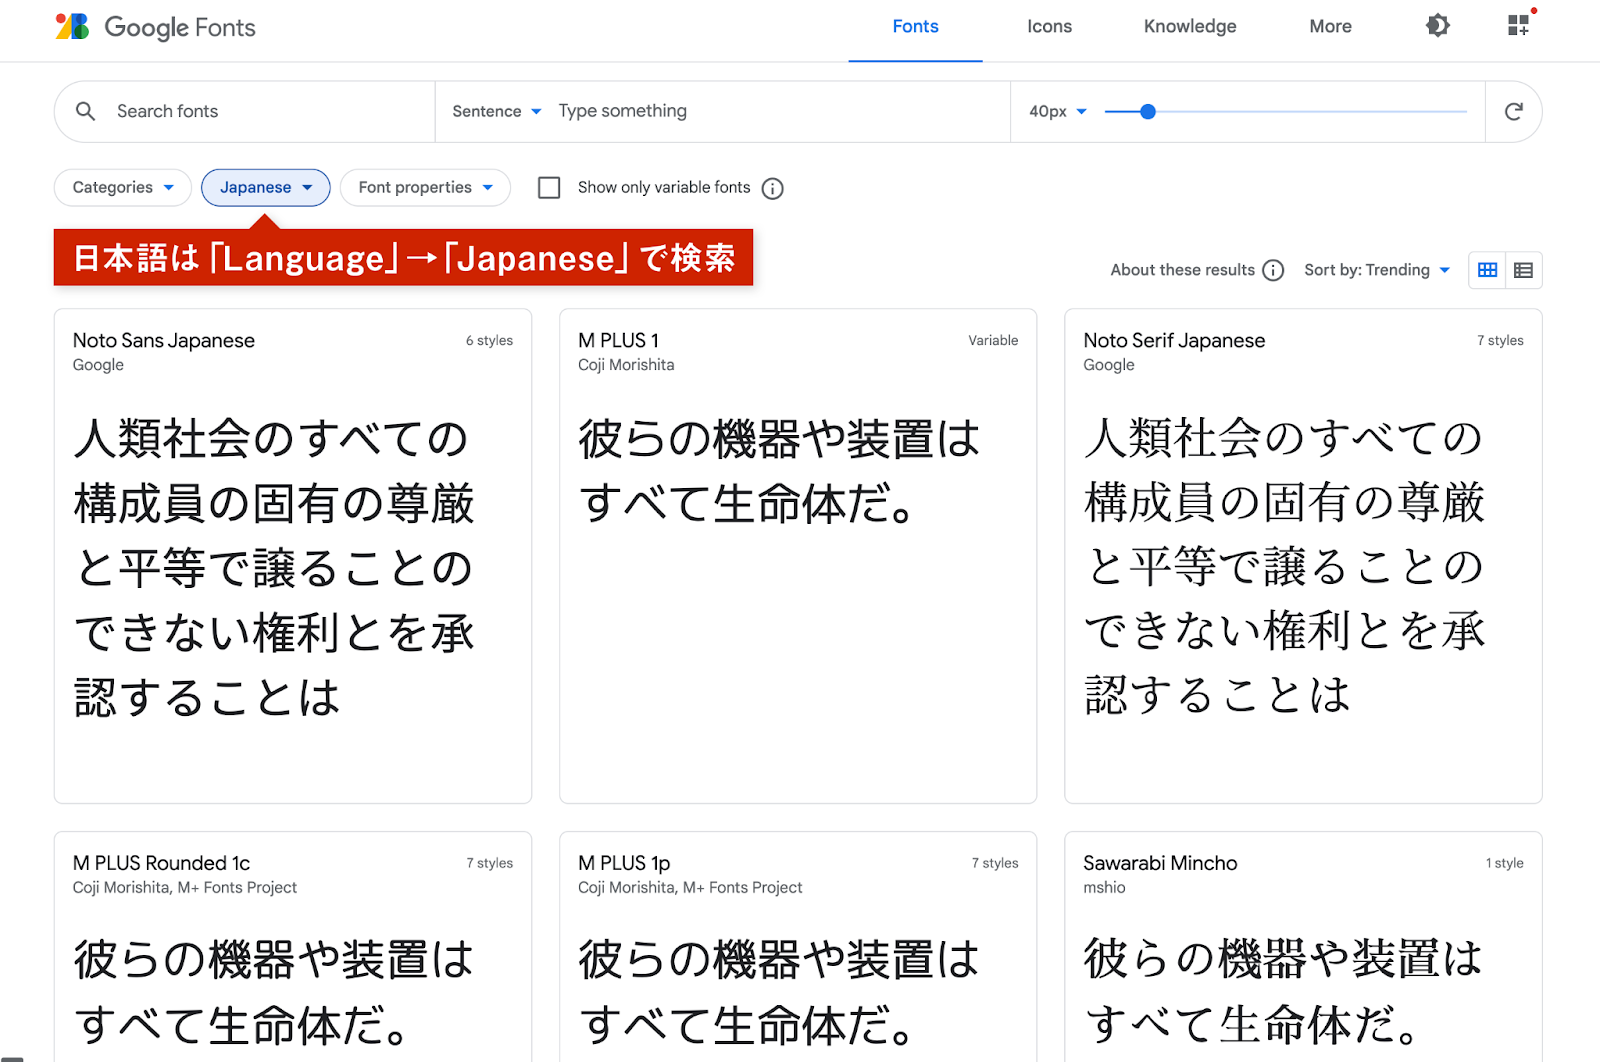Screen dimensions: 1600x1062
Task: Toggle the dark theme icon
Action: [1437, 26]
